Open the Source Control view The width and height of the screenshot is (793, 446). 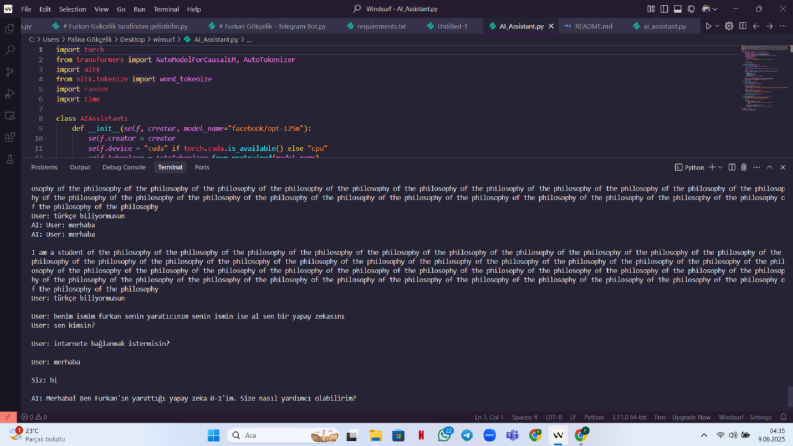click(10, 72)
